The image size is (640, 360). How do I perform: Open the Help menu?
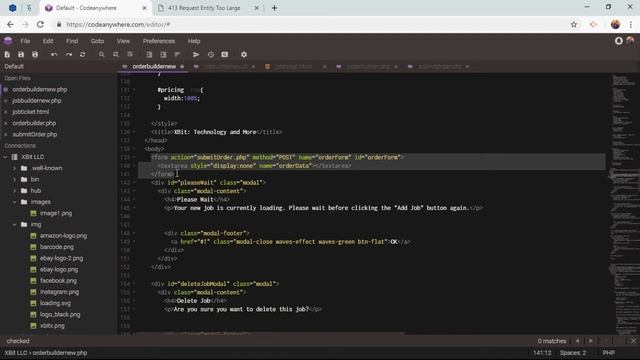[x=194, y=41]
